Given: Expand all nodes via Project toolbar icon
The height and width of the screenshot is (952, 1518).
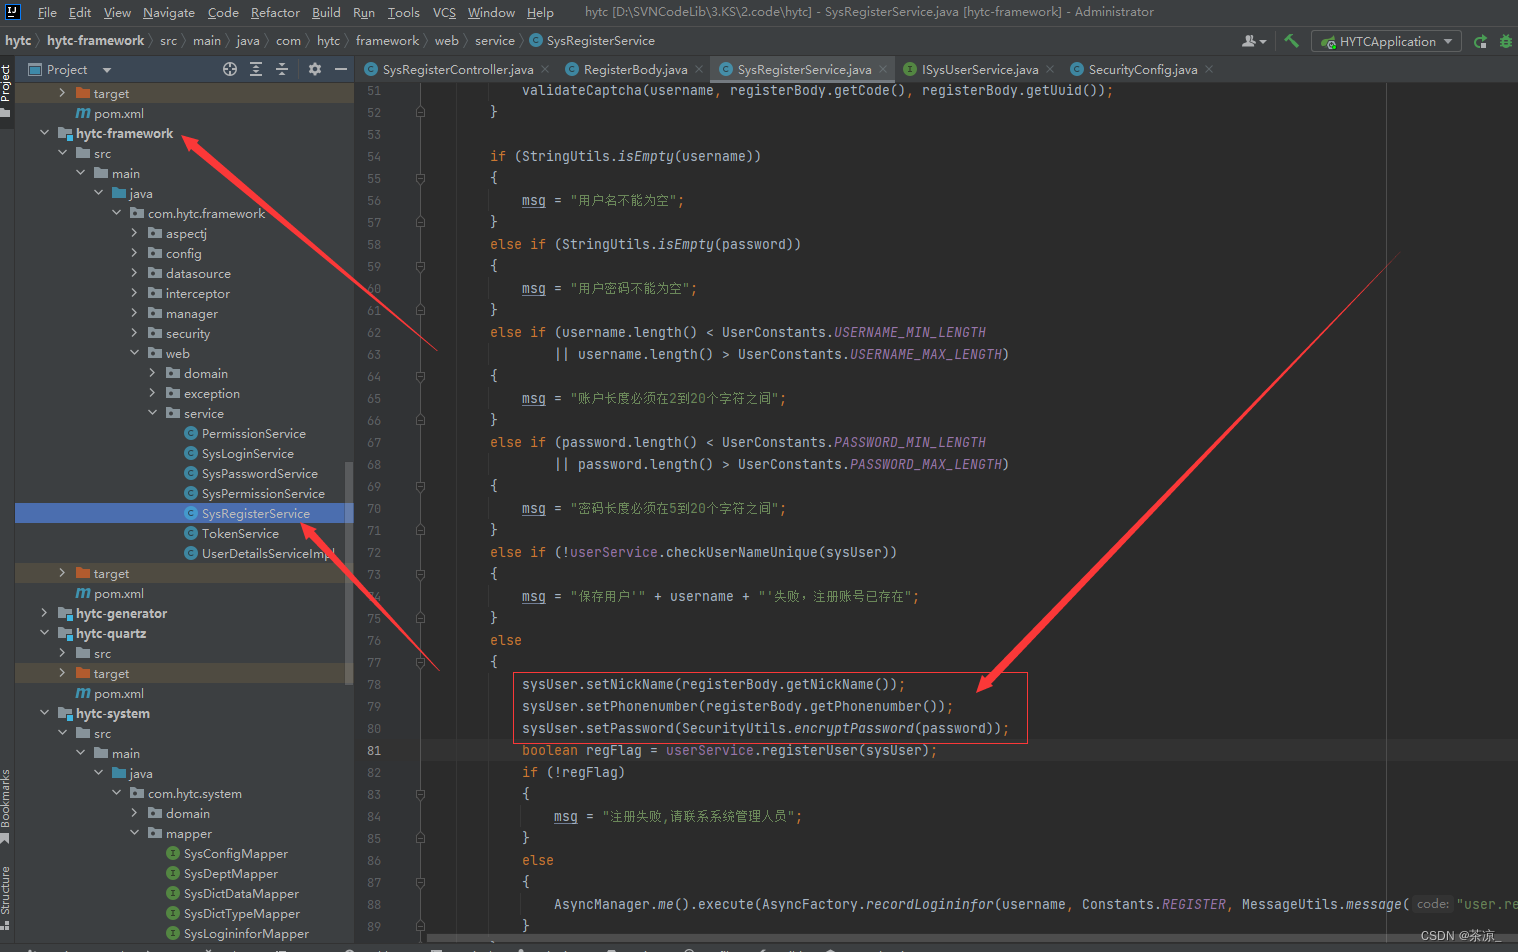Looking at the screenshot, I should click(256, 69).
